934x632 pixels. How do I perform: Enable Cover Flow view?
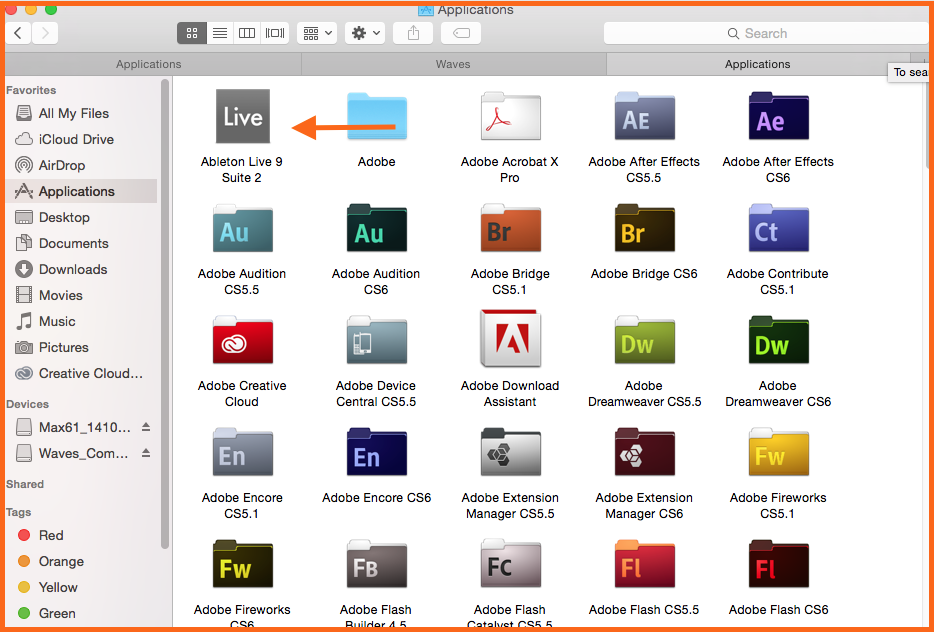274,33
